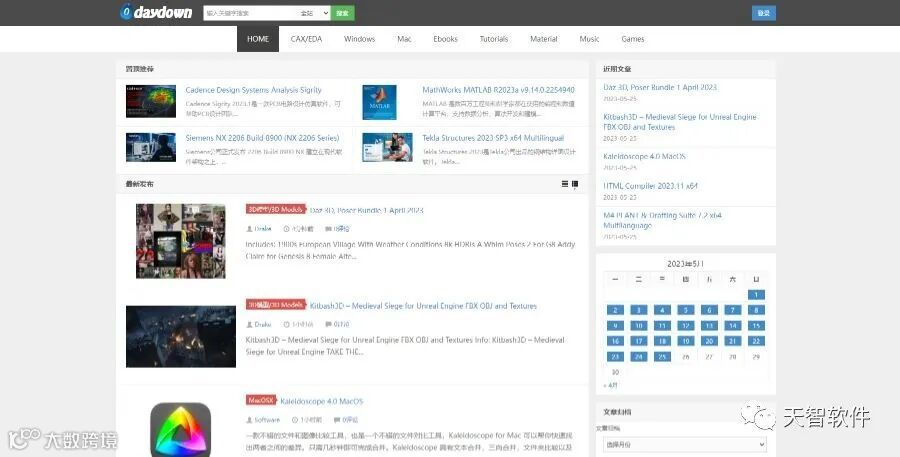Click the Daz 3D collage thumbnail
The width and height of the screenshot is (900, 457).
(181, 241)
